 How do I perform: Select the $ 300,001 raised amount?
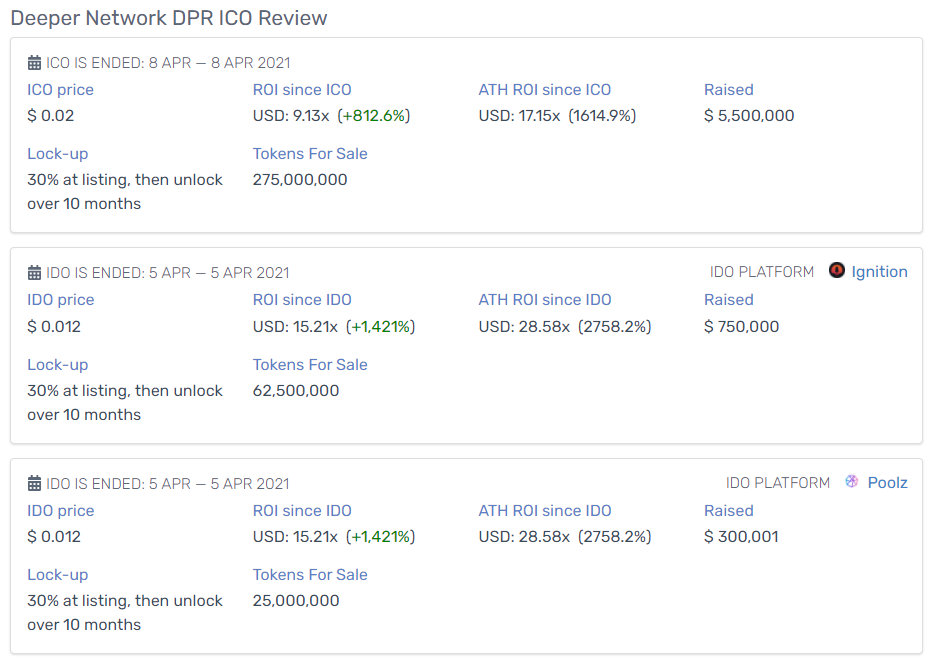click(x=741, y=537)
